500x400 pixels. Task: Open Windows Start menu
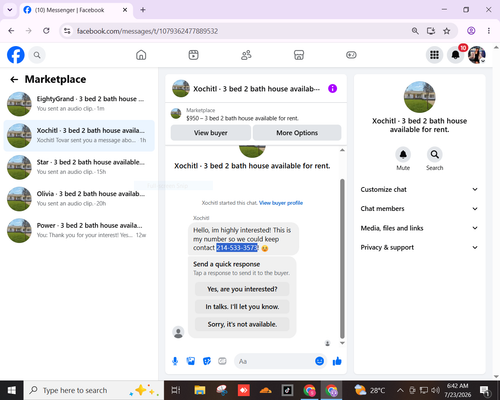click(x=12, y=390)
